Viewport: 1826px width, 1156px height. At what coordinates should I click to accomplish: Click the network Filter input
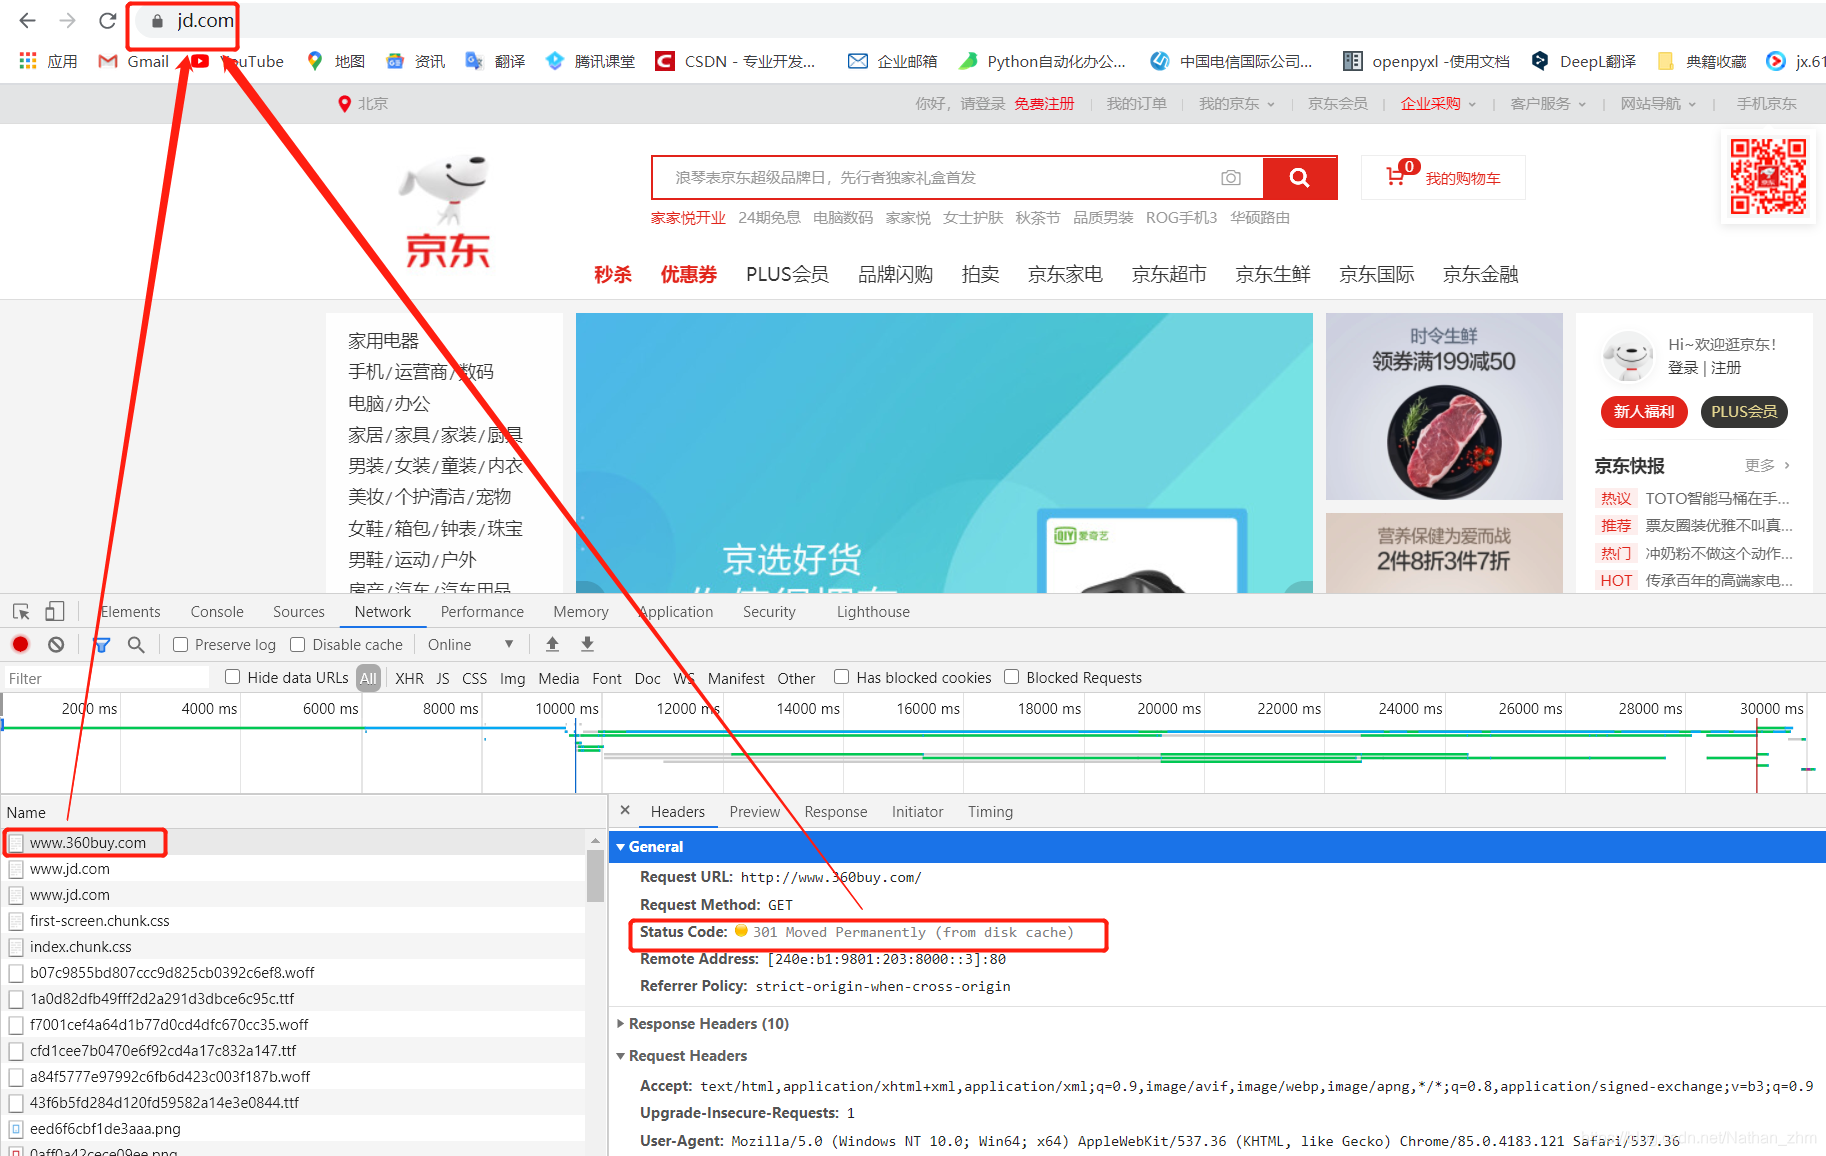(106, 678)
